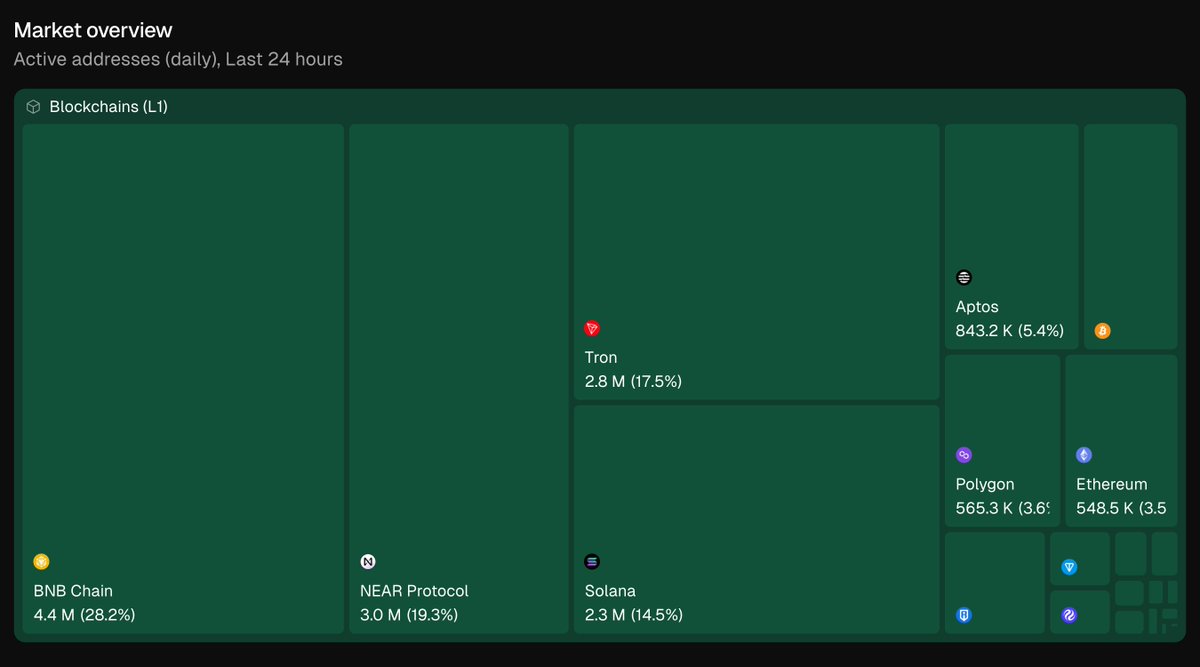Select the Ethereum diamond logo icon
The width and height of the screenshot is (1200, 667).
pyautogui.click(x=1084, y=455)
